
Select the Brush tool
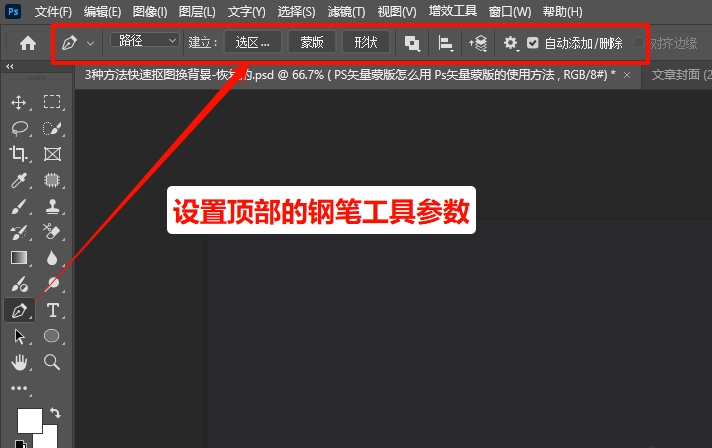click(x=19, y=207)
